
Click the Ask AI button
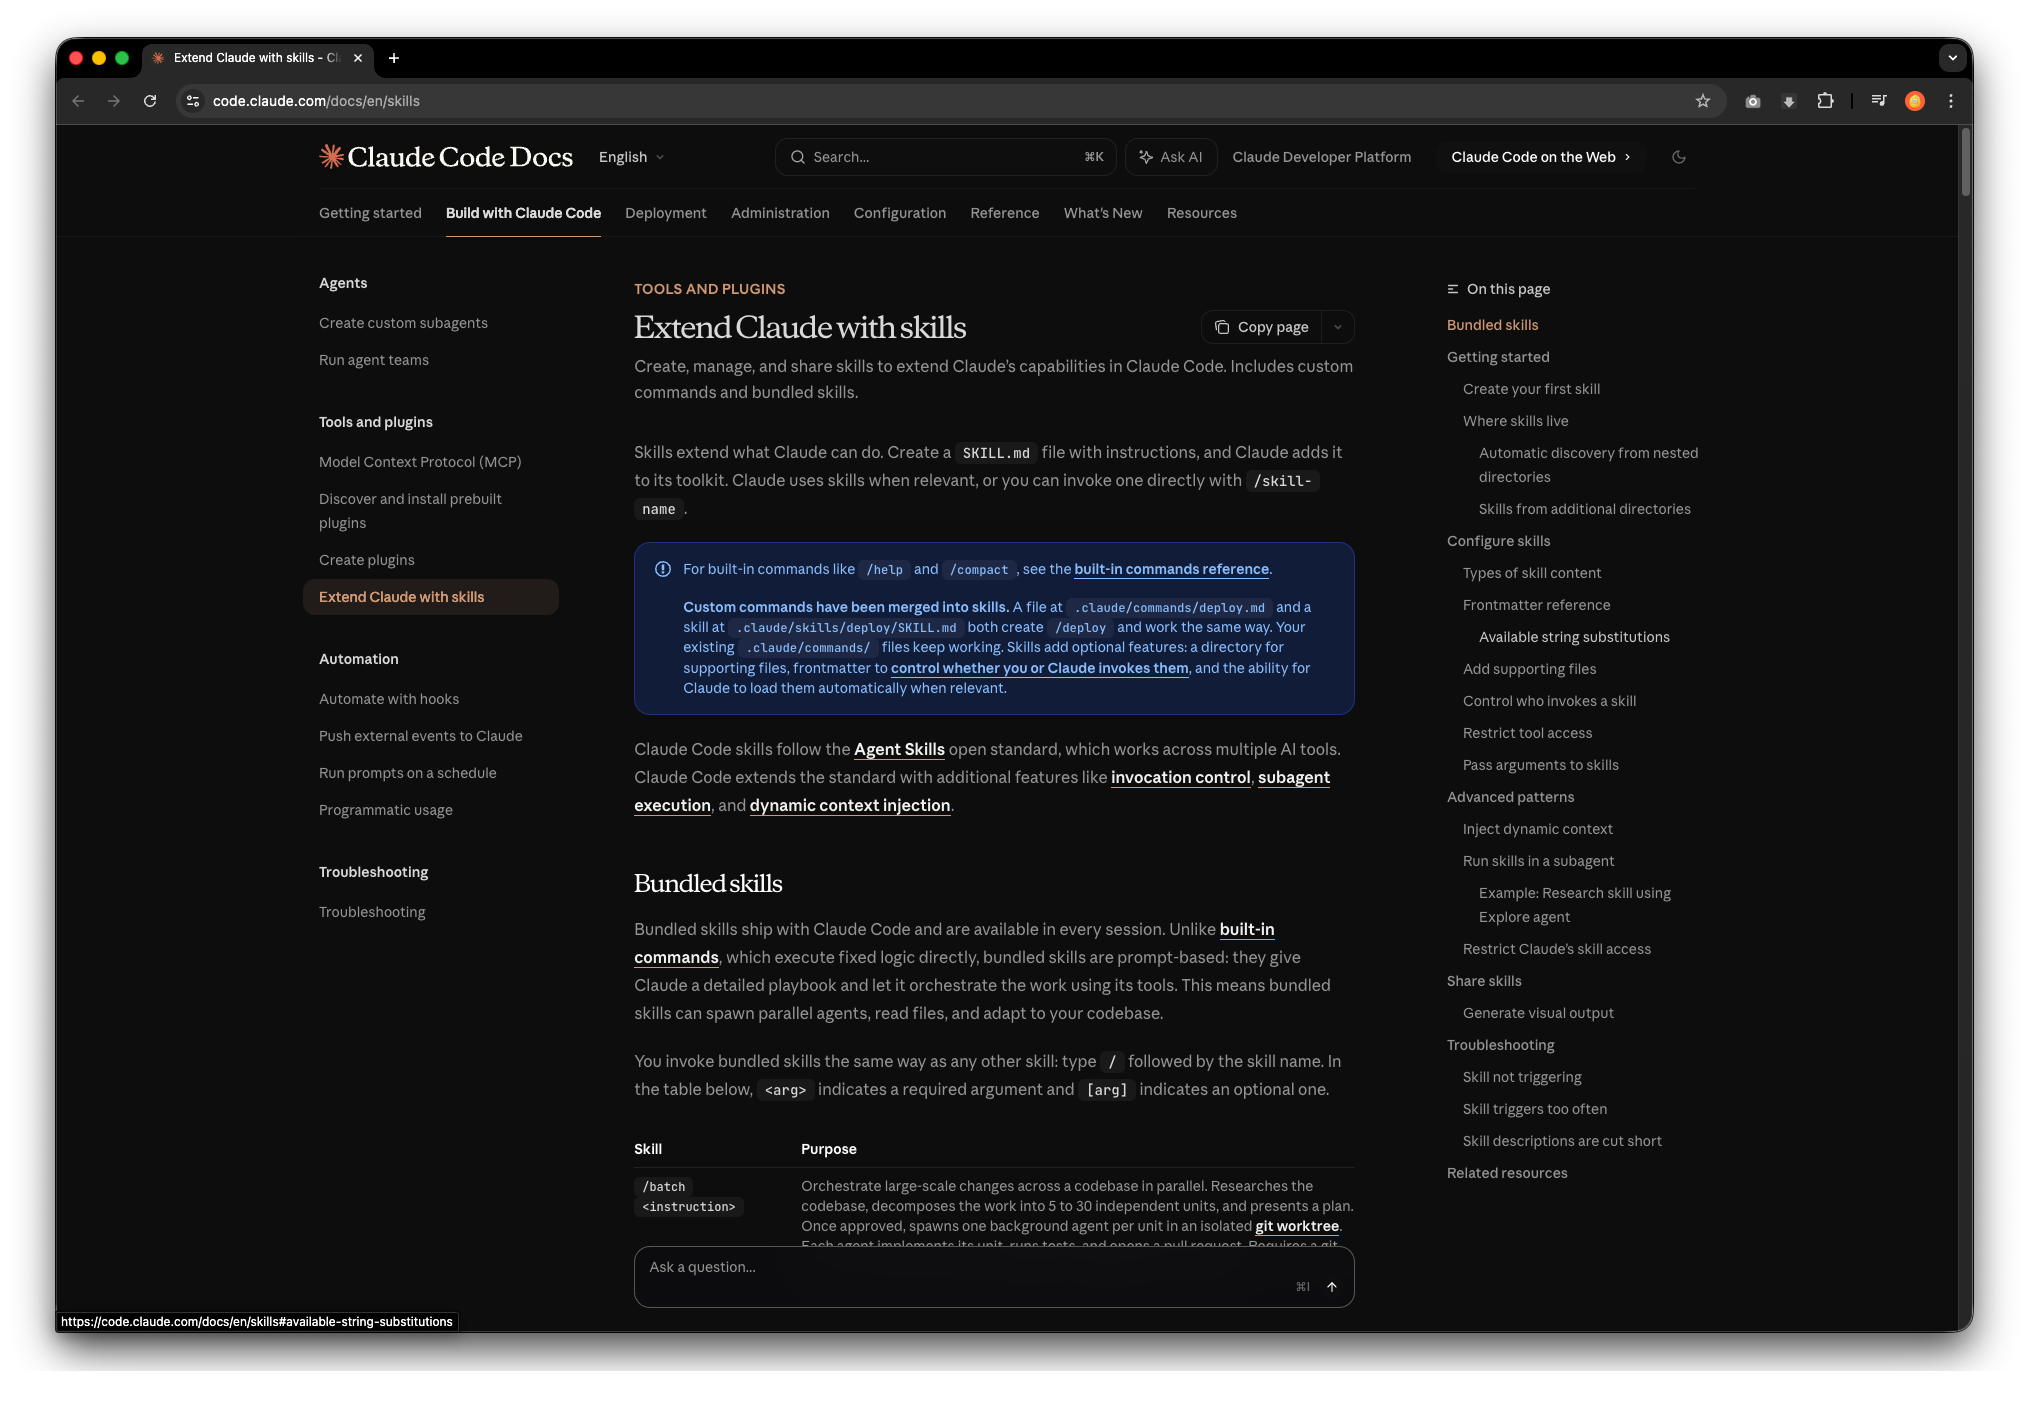pyautogui.click(x=1171, y=157)
